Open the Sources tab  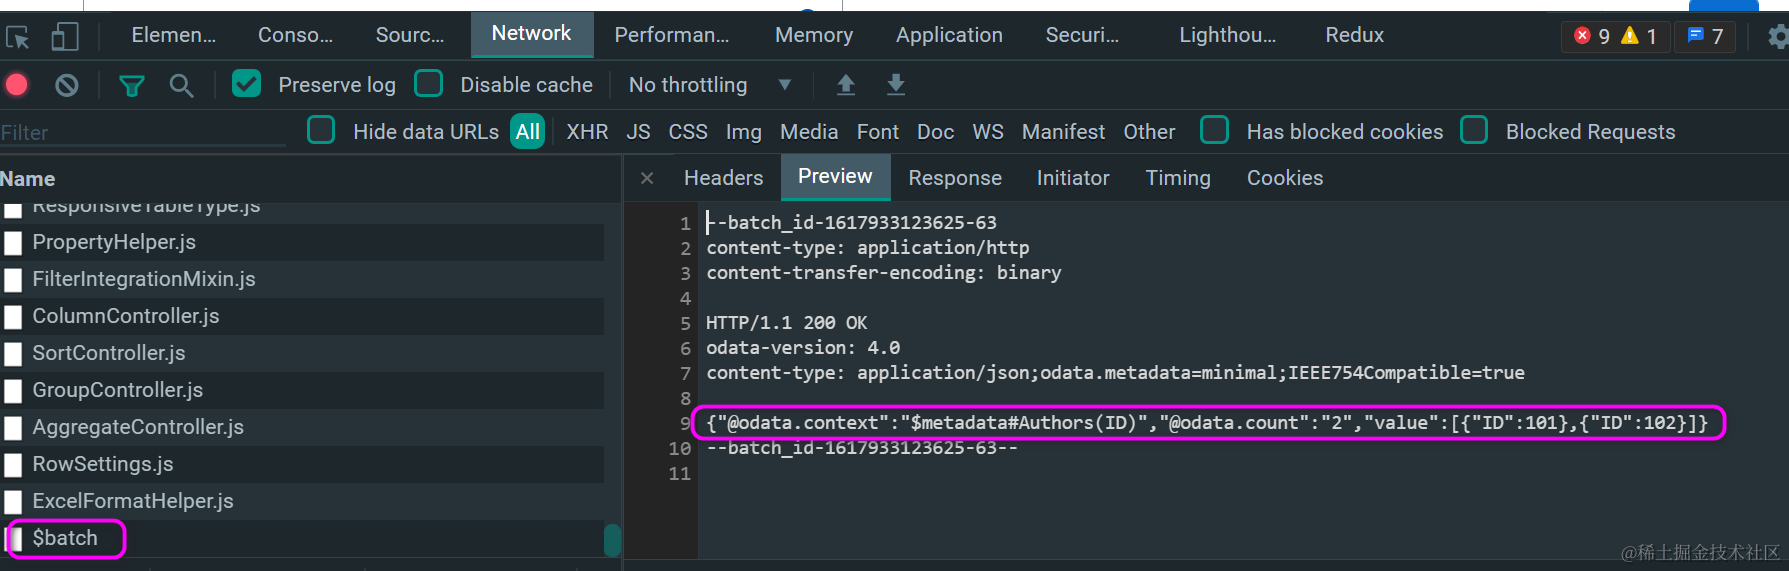point(410,35)
